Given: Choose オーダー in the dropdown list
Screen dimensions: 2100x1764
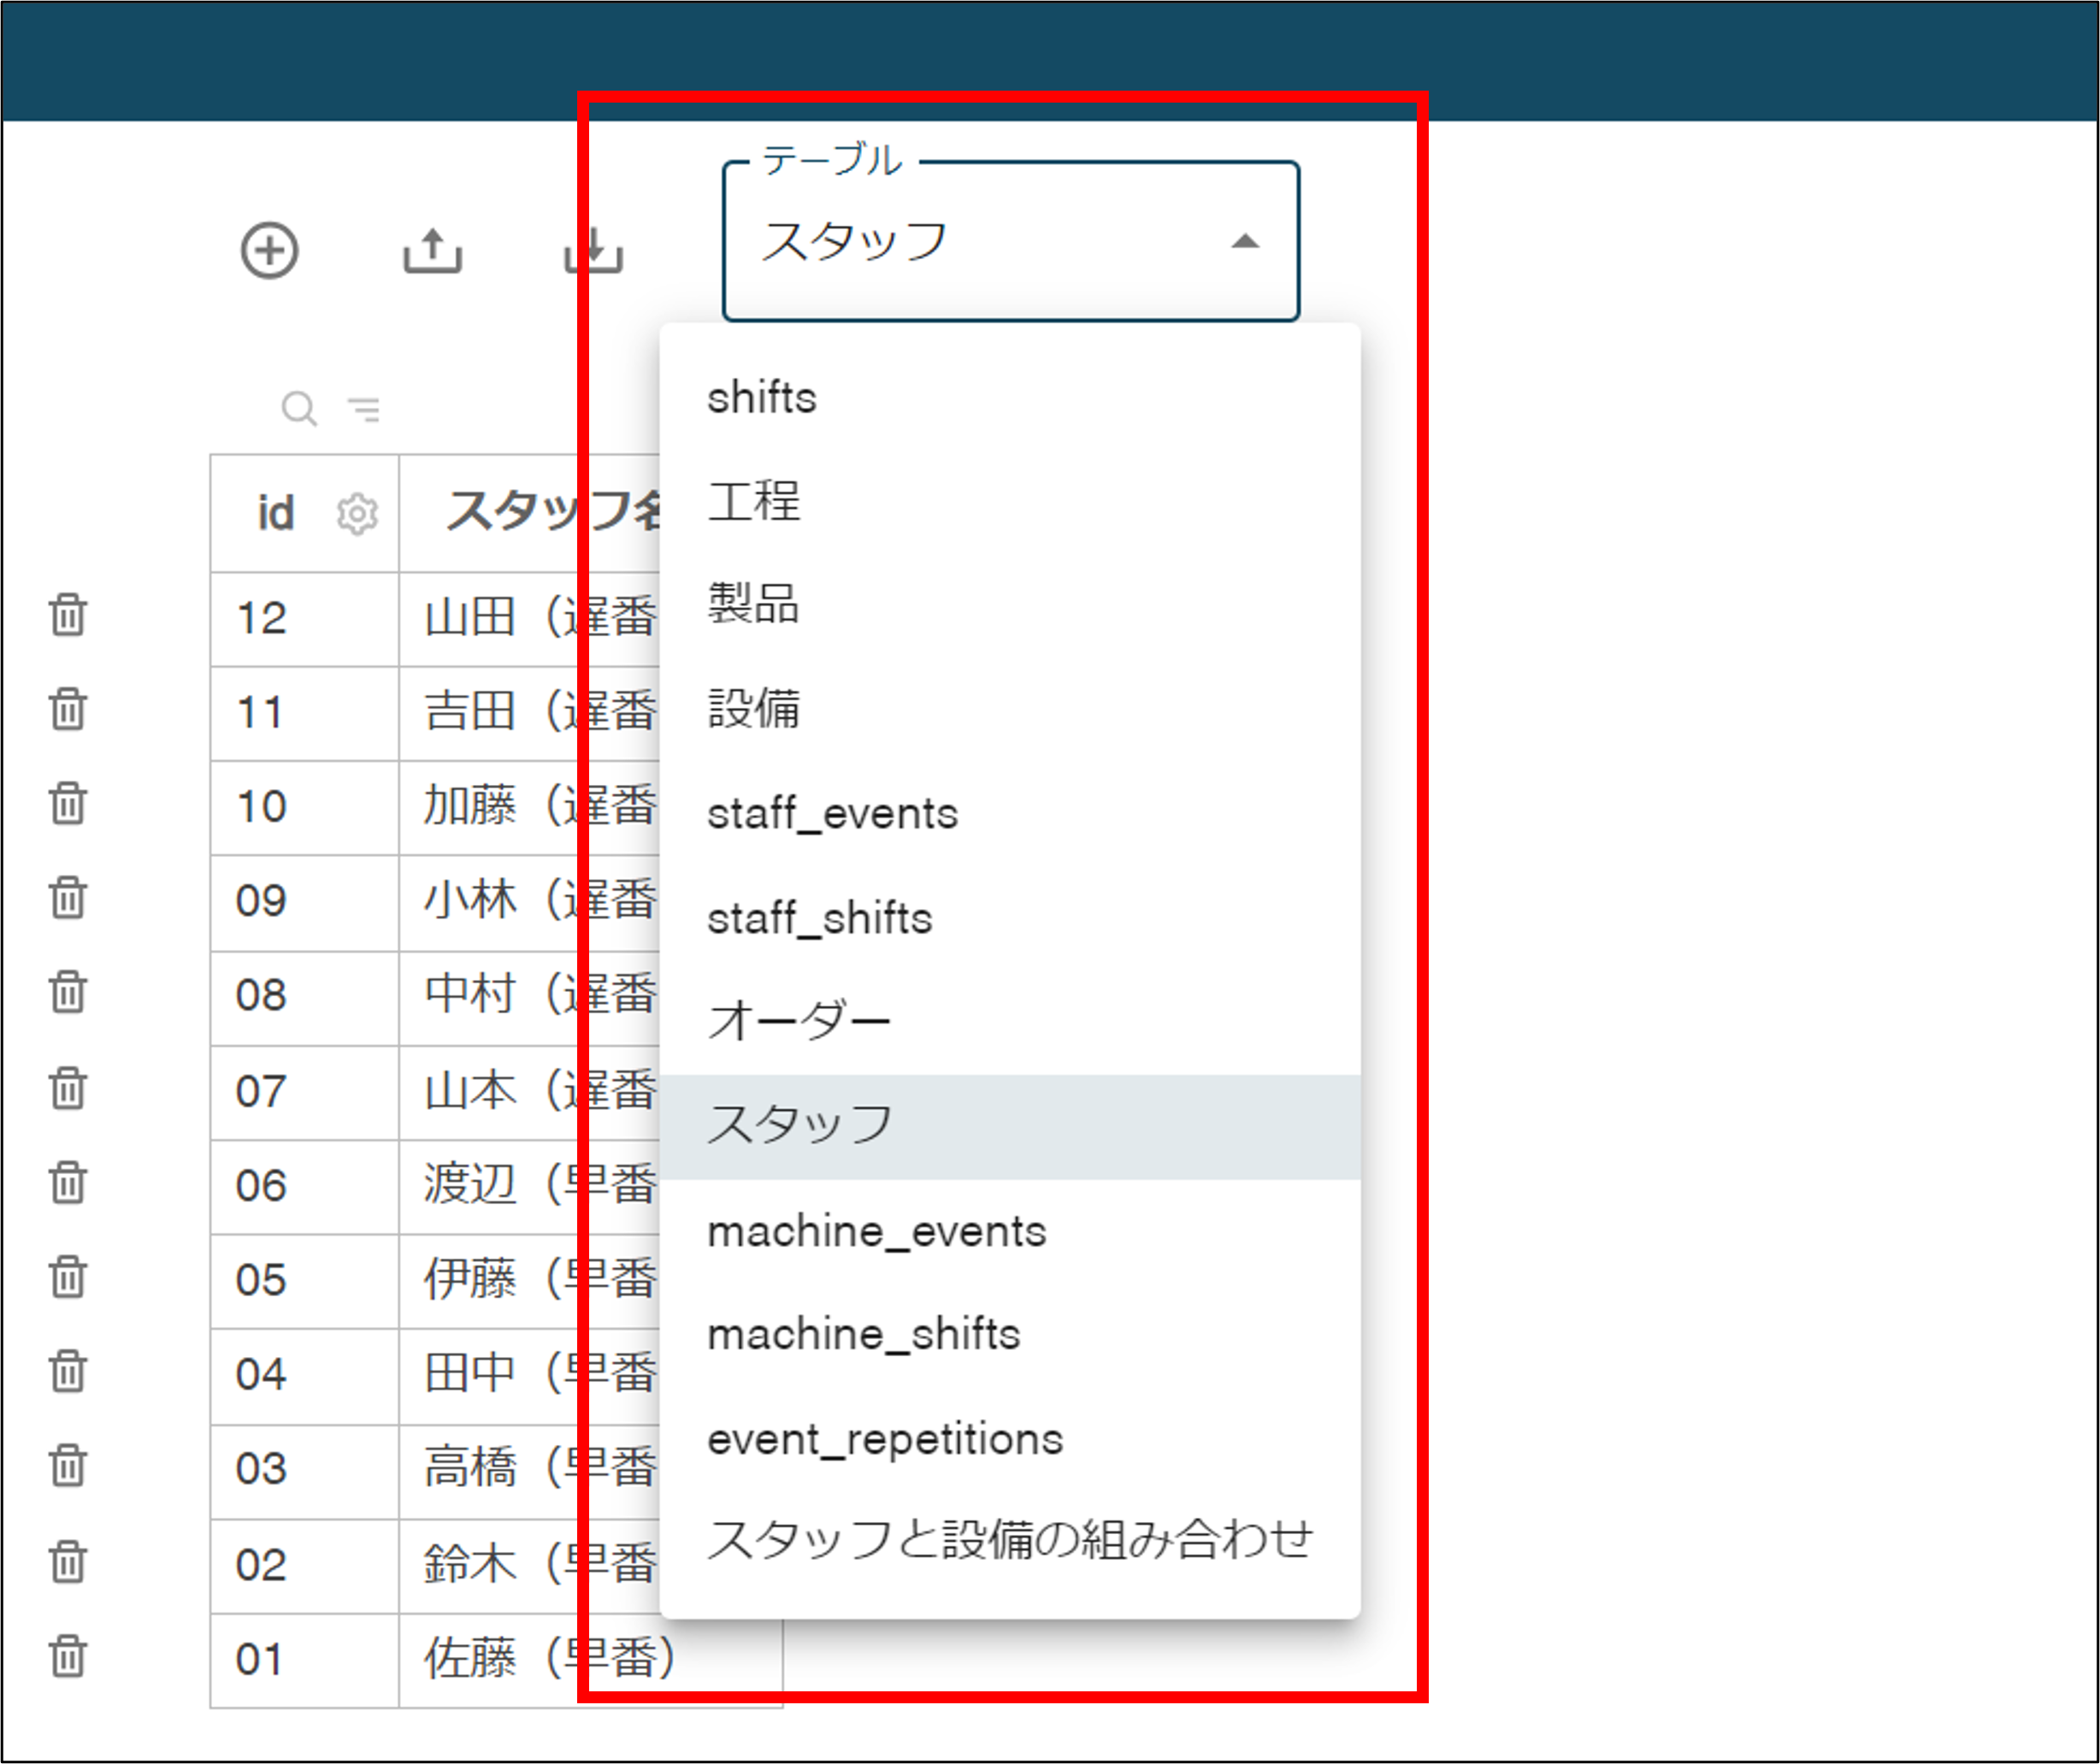Looking at the screenshot, I should click(x=1010, y=1022).
